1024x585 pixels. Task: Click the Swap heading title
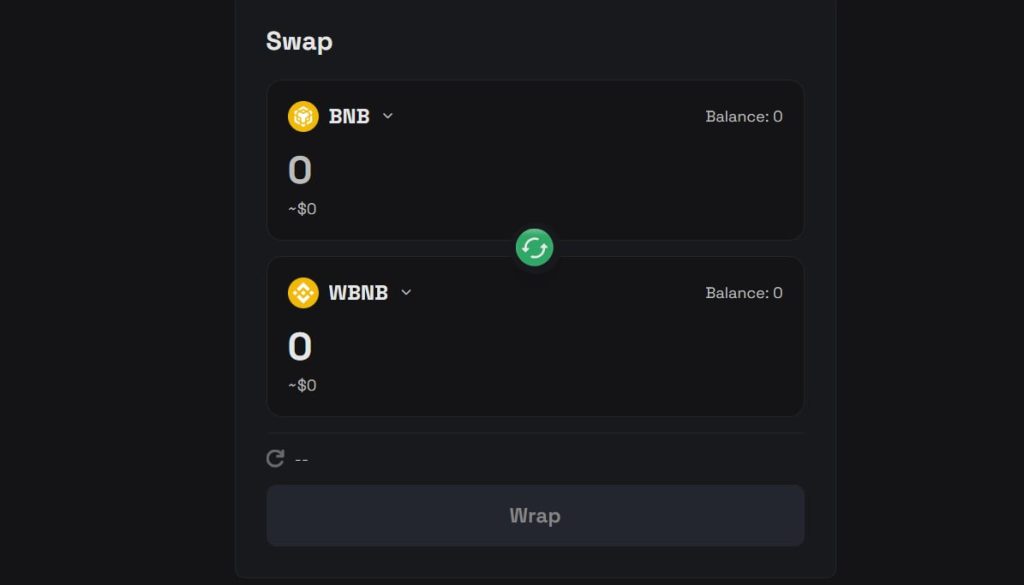click(x=299, y=42)
